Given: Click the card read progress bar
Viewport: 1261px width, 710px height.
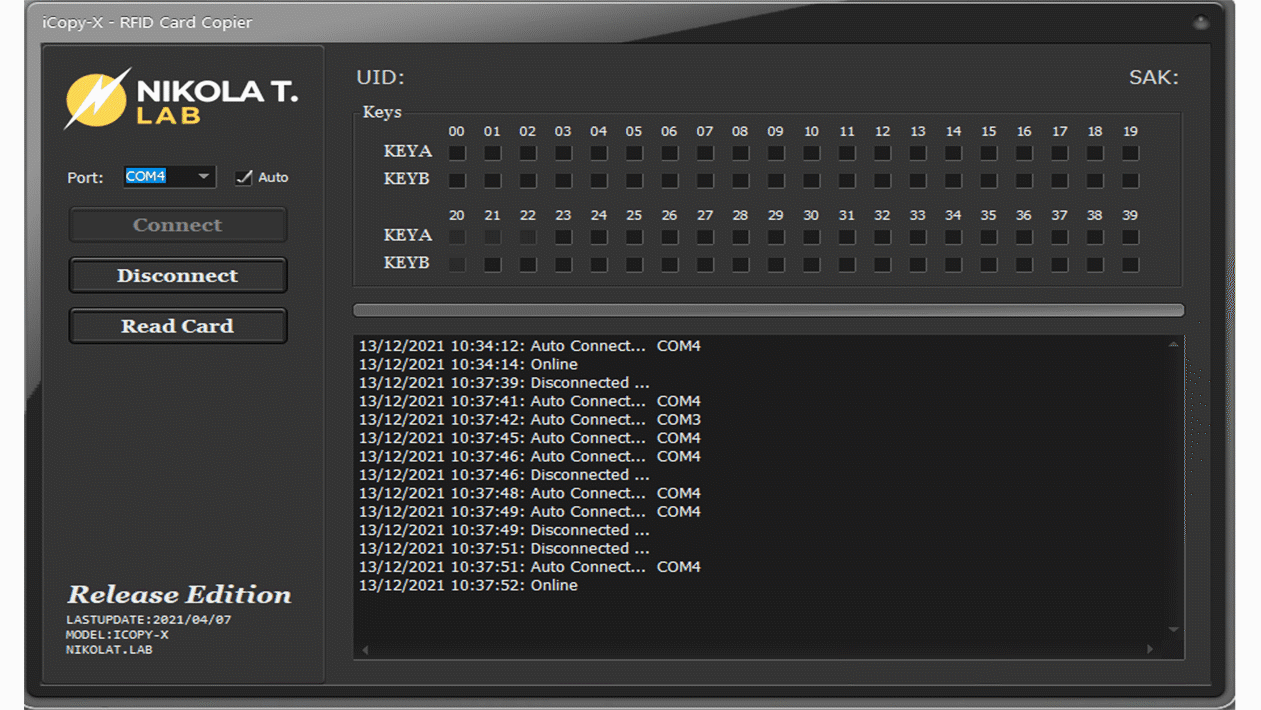Looking at the screenshot, I should pos(768,311).
